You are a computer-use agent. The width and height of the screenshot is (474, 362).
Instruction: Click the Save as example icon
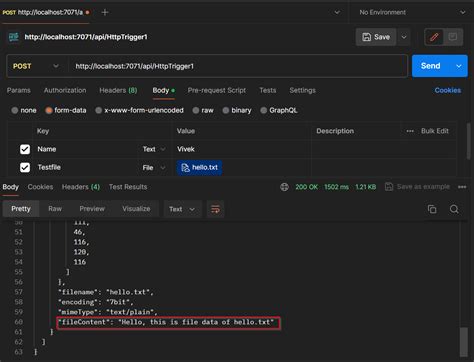pyautogui.click(x=389, y=187)
